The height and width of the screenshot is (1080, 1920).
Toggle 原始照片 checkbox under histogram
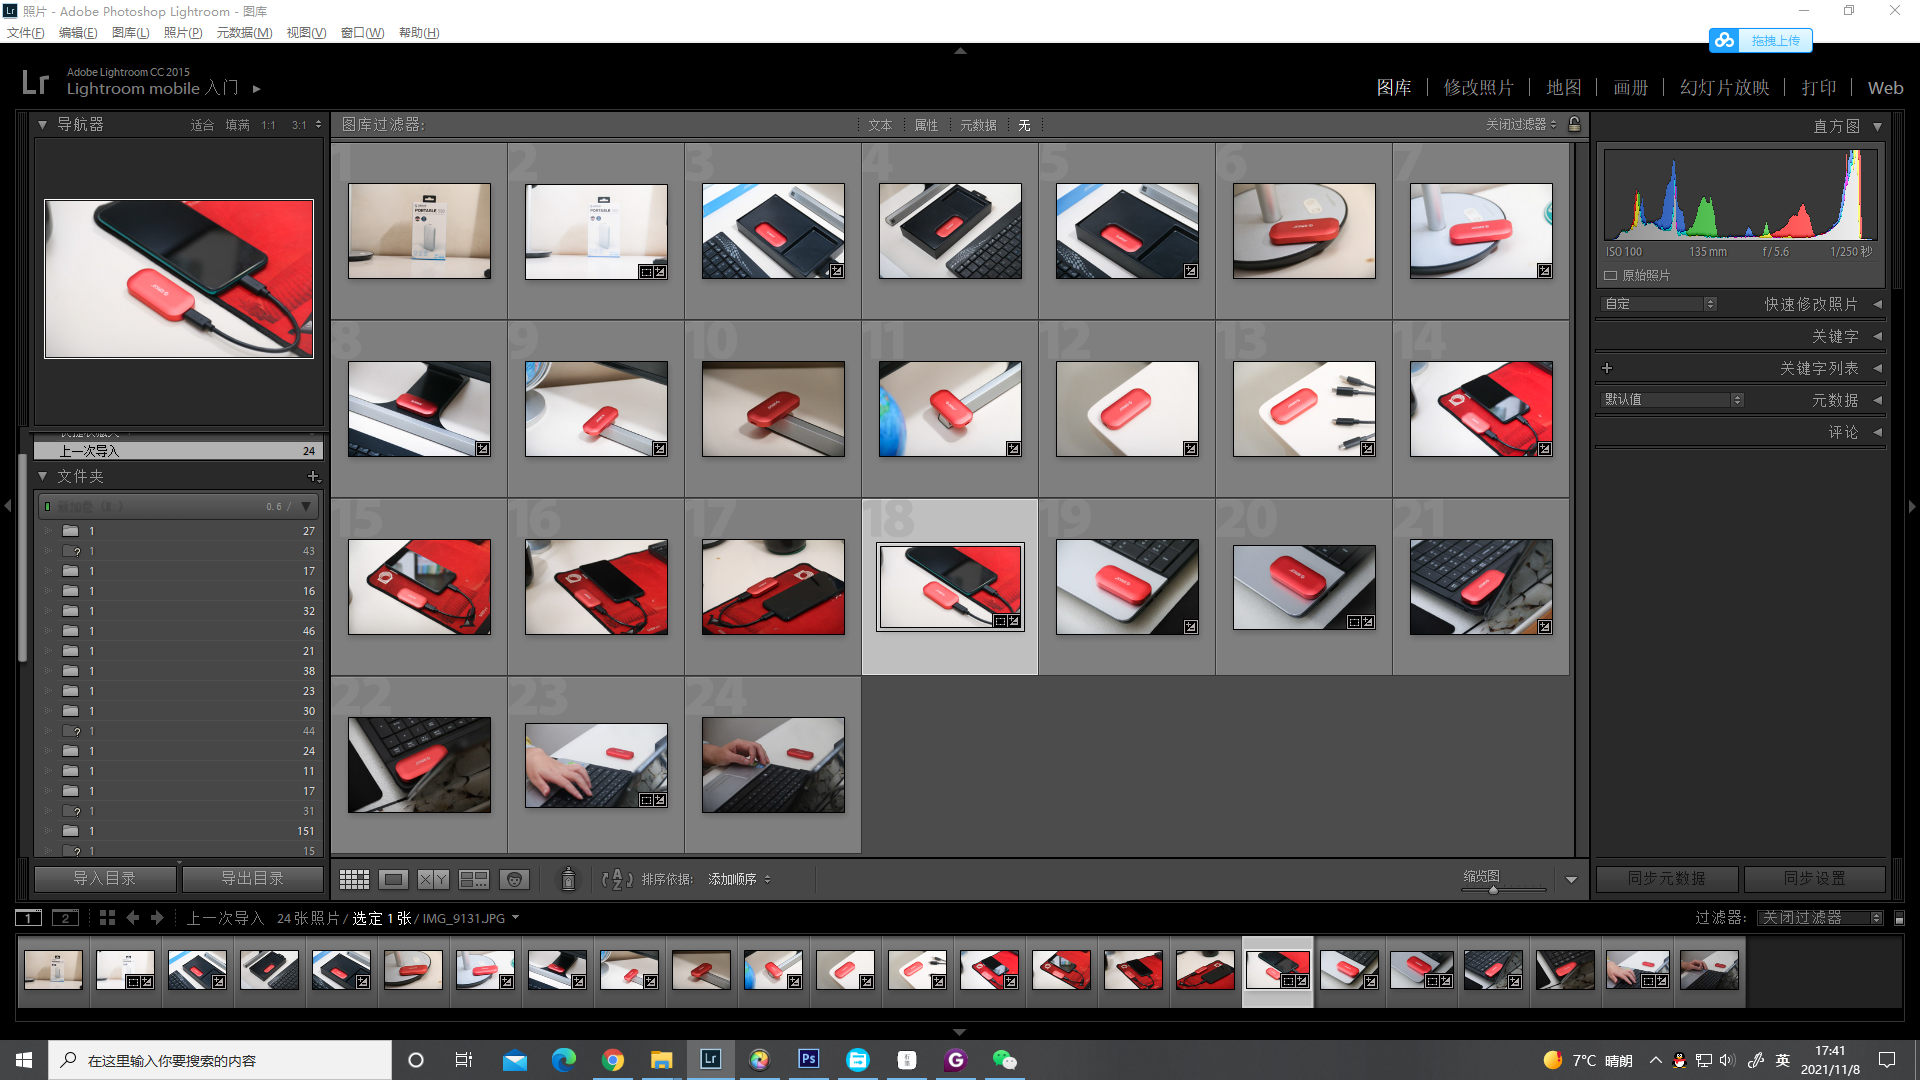click(1611, 275)
